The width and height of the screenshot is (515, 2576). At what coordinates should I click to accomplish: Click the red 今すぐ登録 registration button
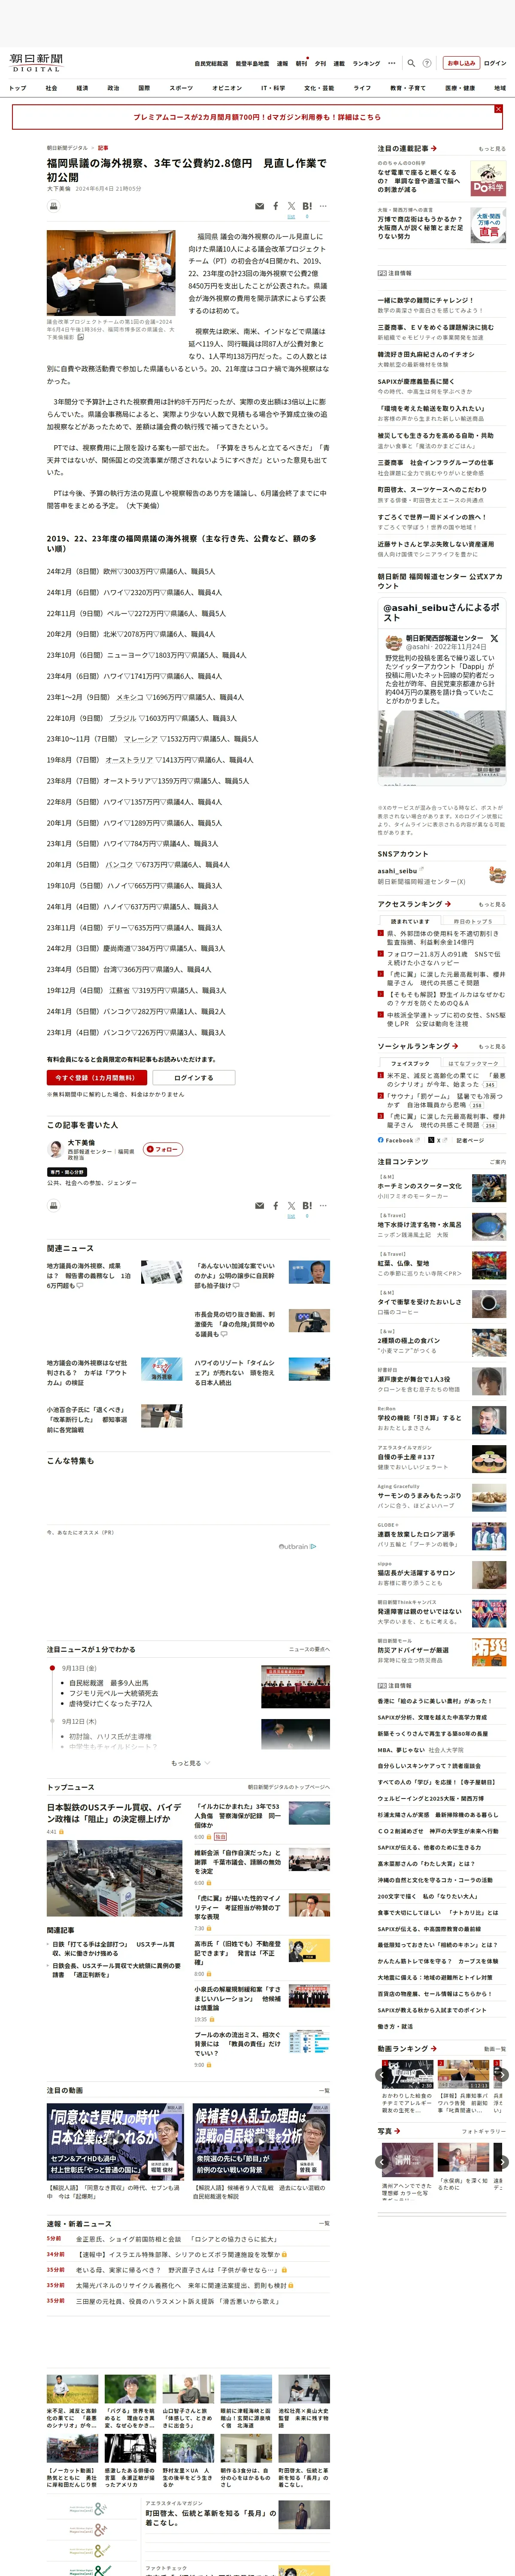click(97, 1077)
